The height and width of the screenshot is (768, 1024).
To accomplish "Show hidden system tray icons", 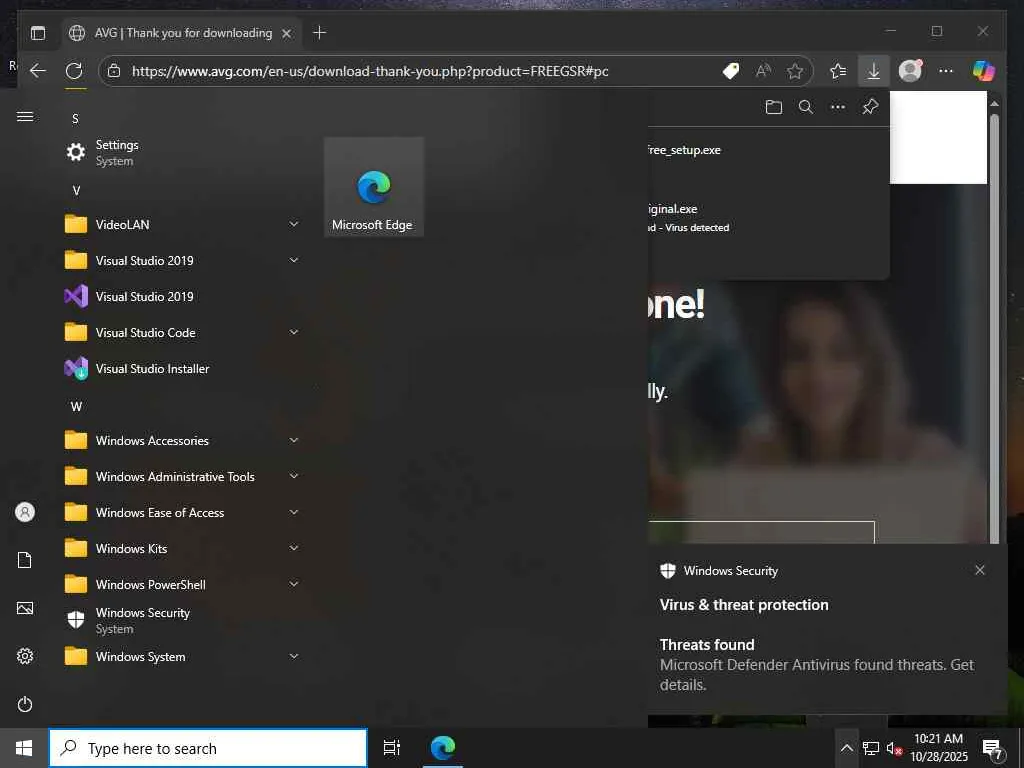I will click(x=846, y=748).
